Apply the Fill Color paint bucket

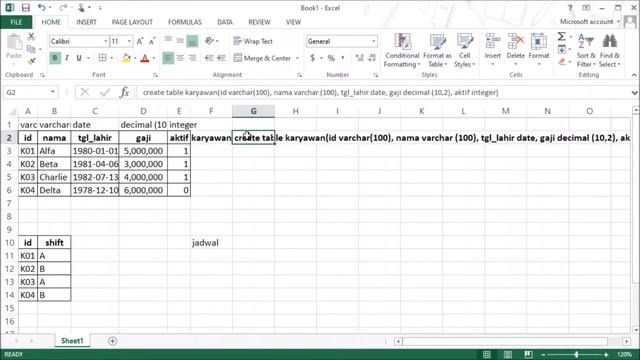(x=126, y=58)
